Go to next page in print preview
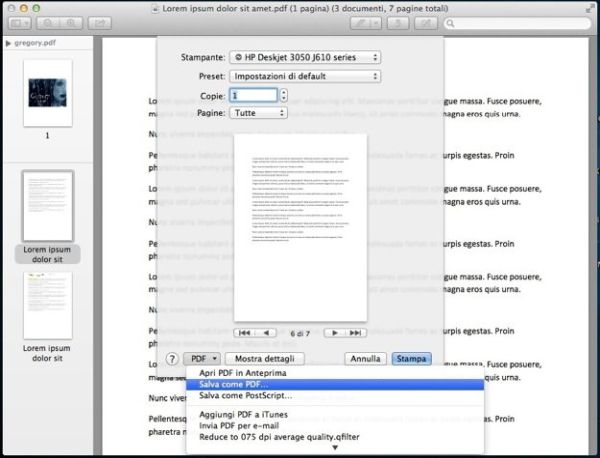Image resolution: width=600 pixels, height=458 pixels. click(x=335, y=332)
